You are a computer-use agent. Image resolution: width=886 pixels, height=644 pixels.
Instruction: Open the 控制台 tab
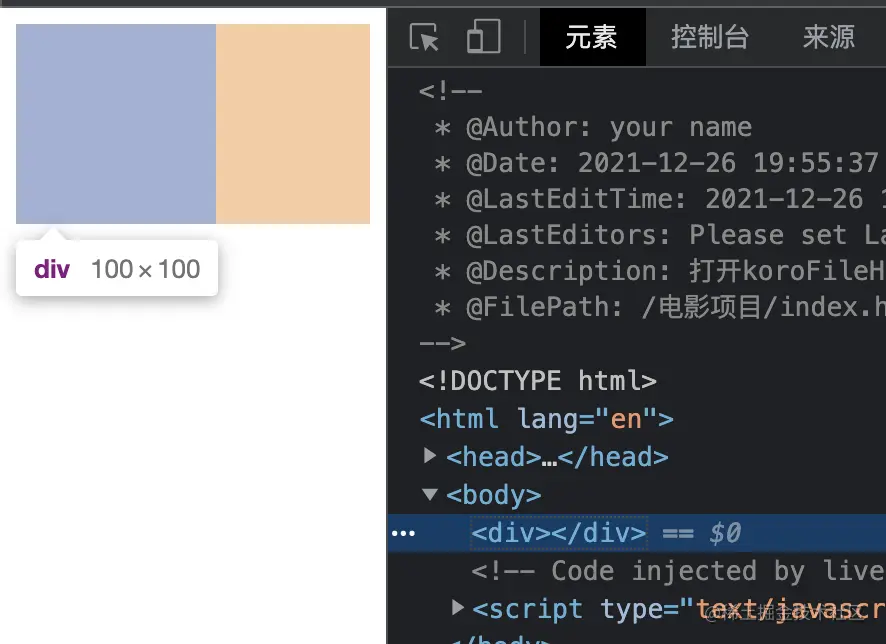tap(710, 37)
